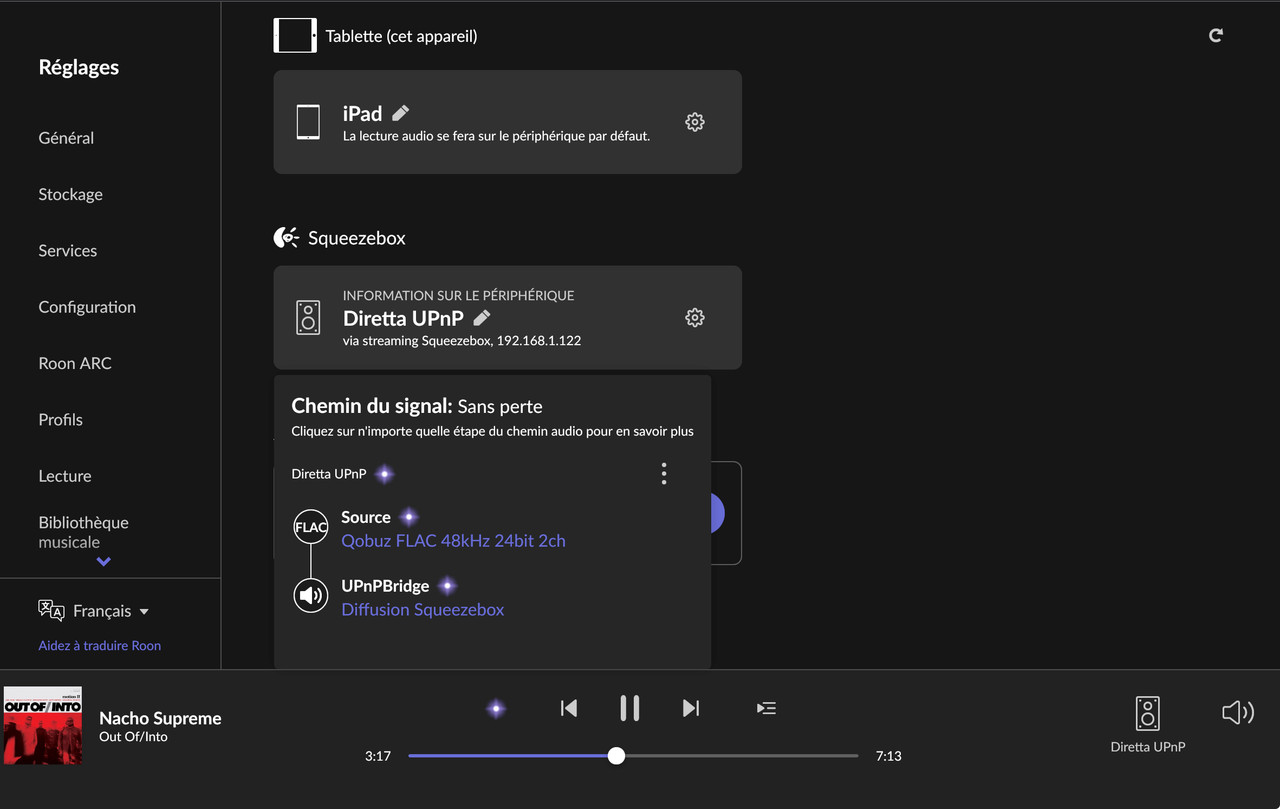Screen dimensions: 1280x809
Task: Open volume control speaker icon
Action: (1238, 712)
